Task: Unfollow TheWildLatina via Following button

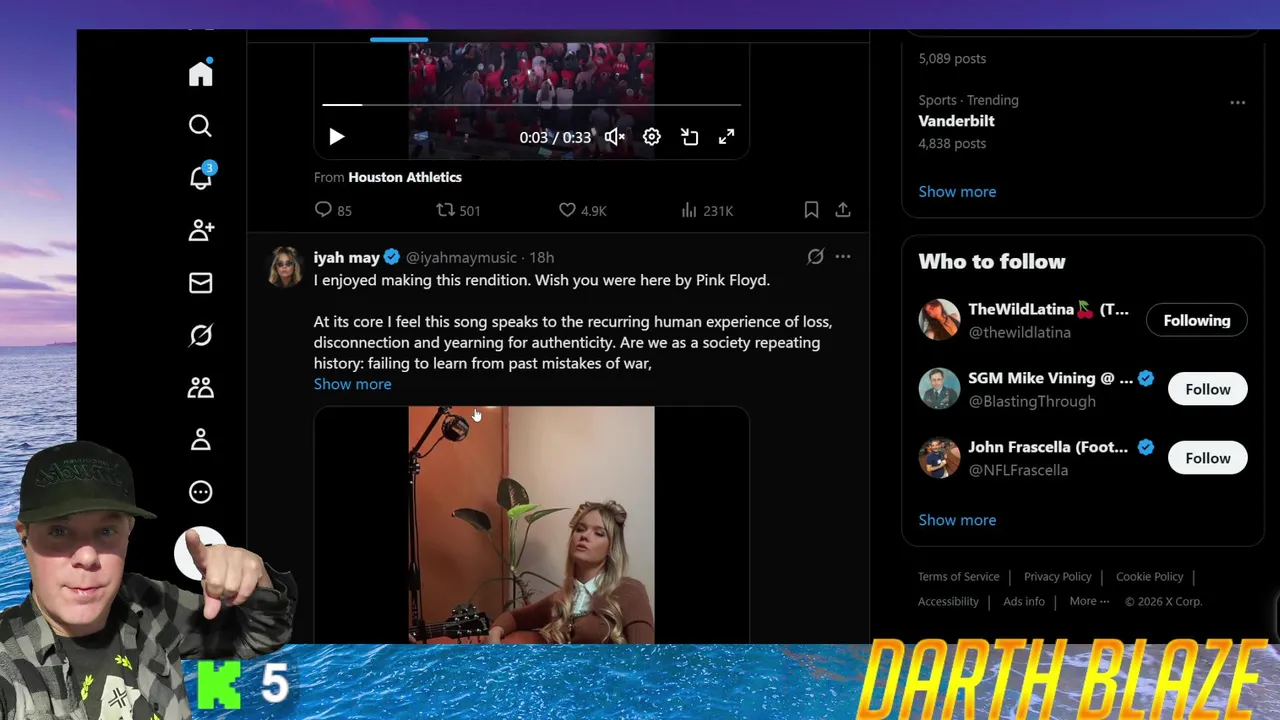Action: point(1197,320)
